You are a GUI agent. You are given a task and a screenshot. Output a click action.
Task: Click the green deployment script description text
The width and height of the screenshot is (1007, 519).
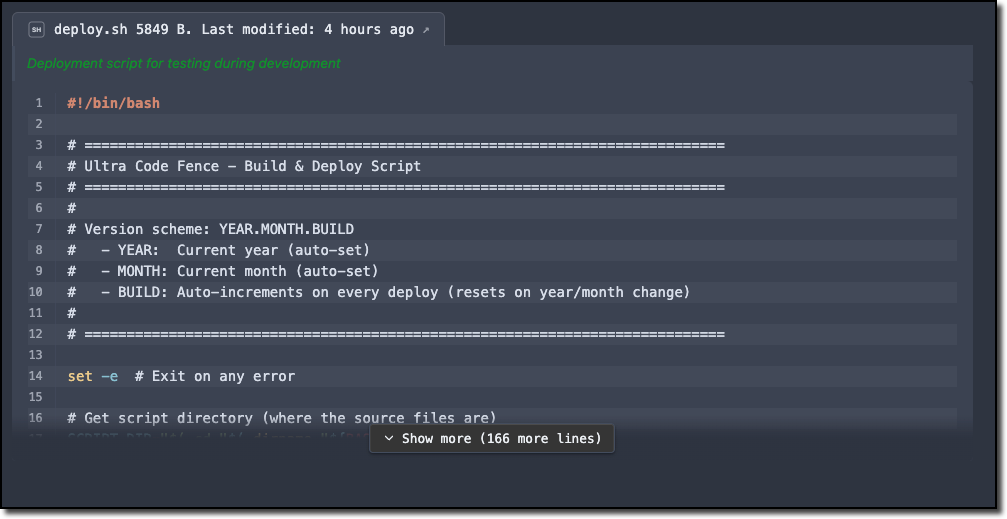click(184, 63)
